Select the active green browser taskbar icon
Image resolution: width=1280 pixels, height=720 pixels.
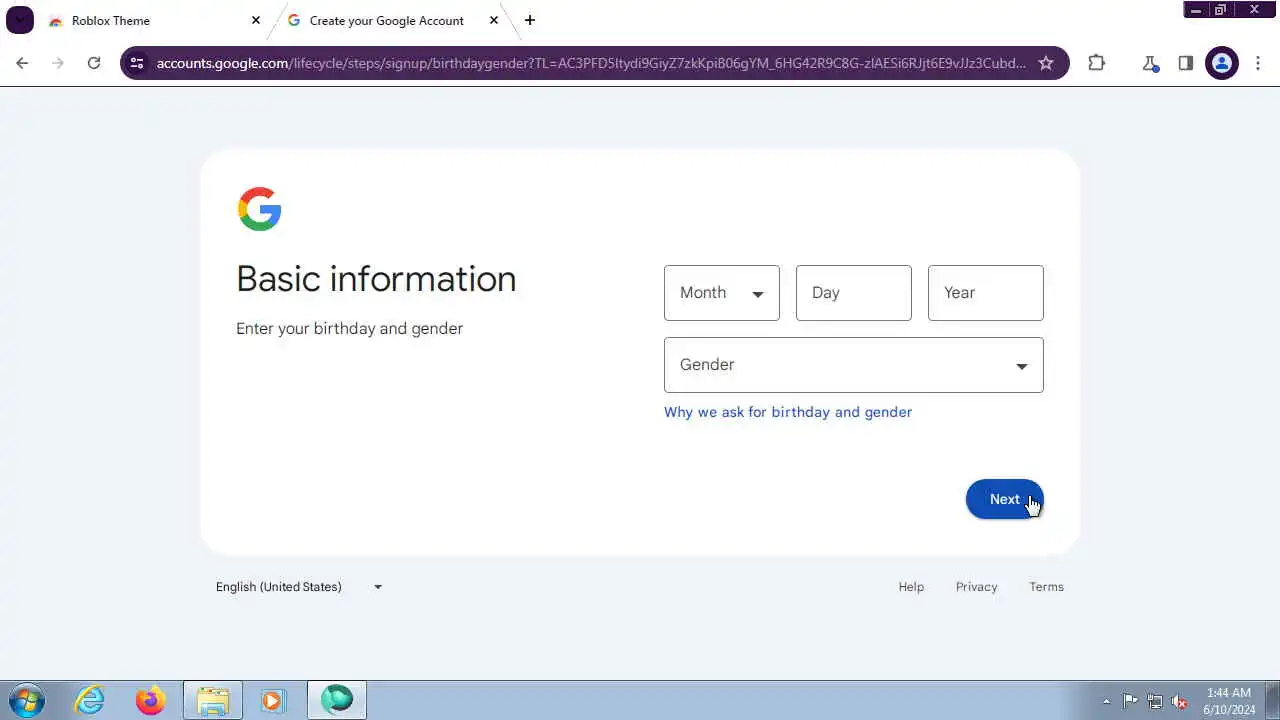[x=337, y=700]
